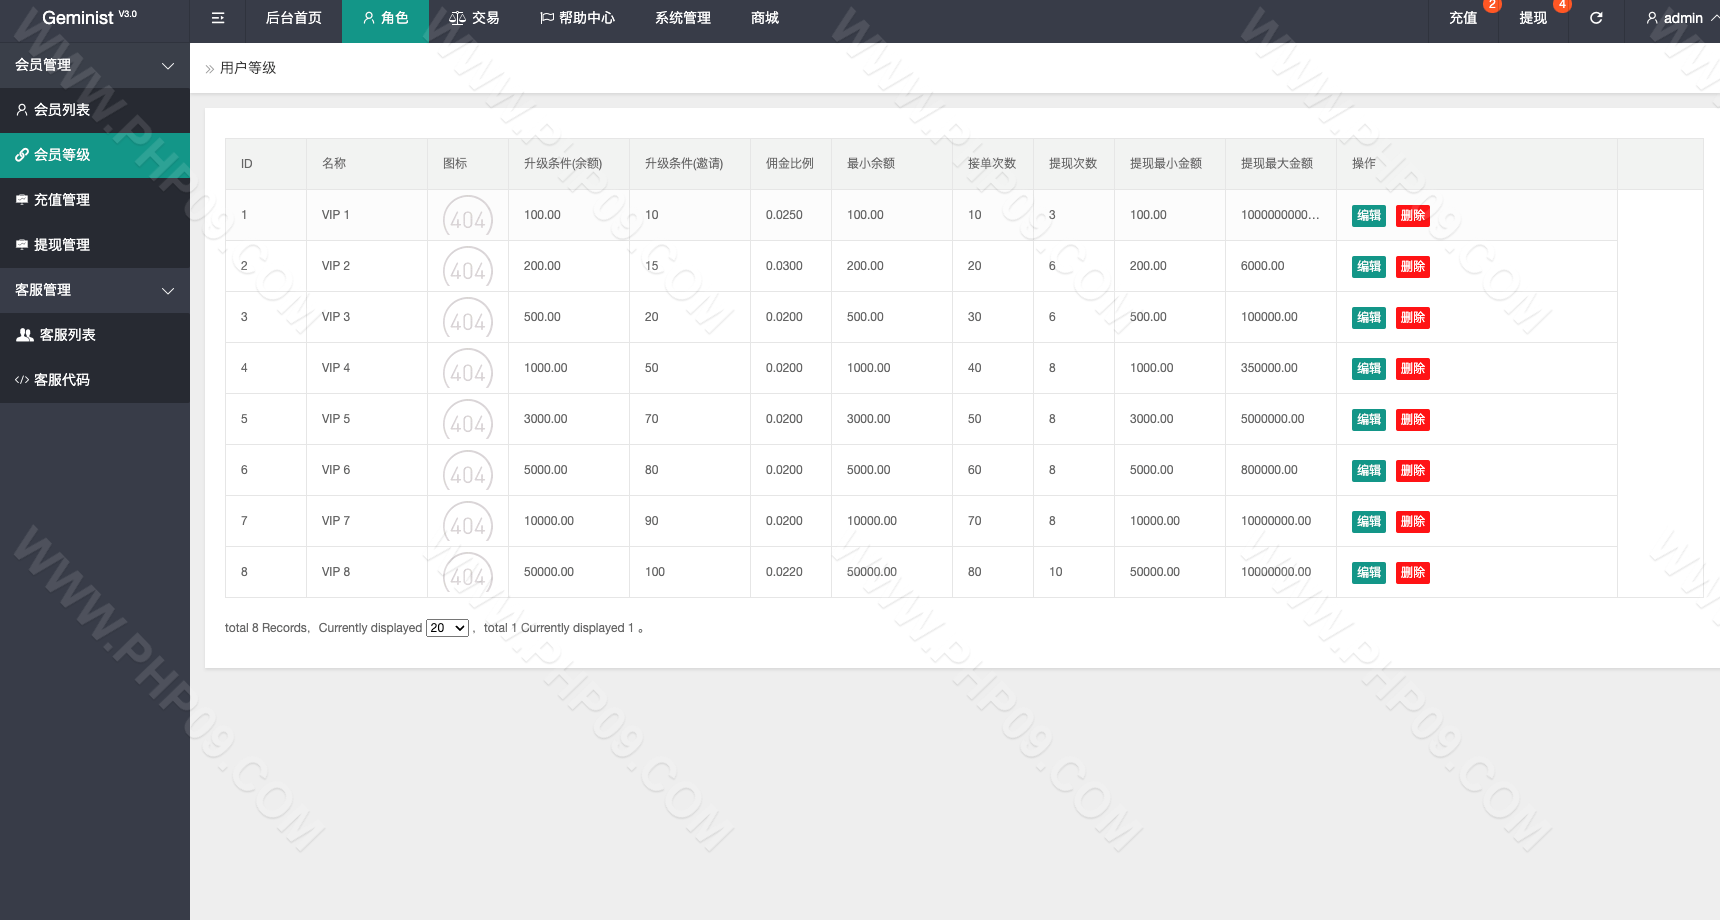Select 会员等级 in the sidebar
The image size is (1720, 920).
point(62,155)
